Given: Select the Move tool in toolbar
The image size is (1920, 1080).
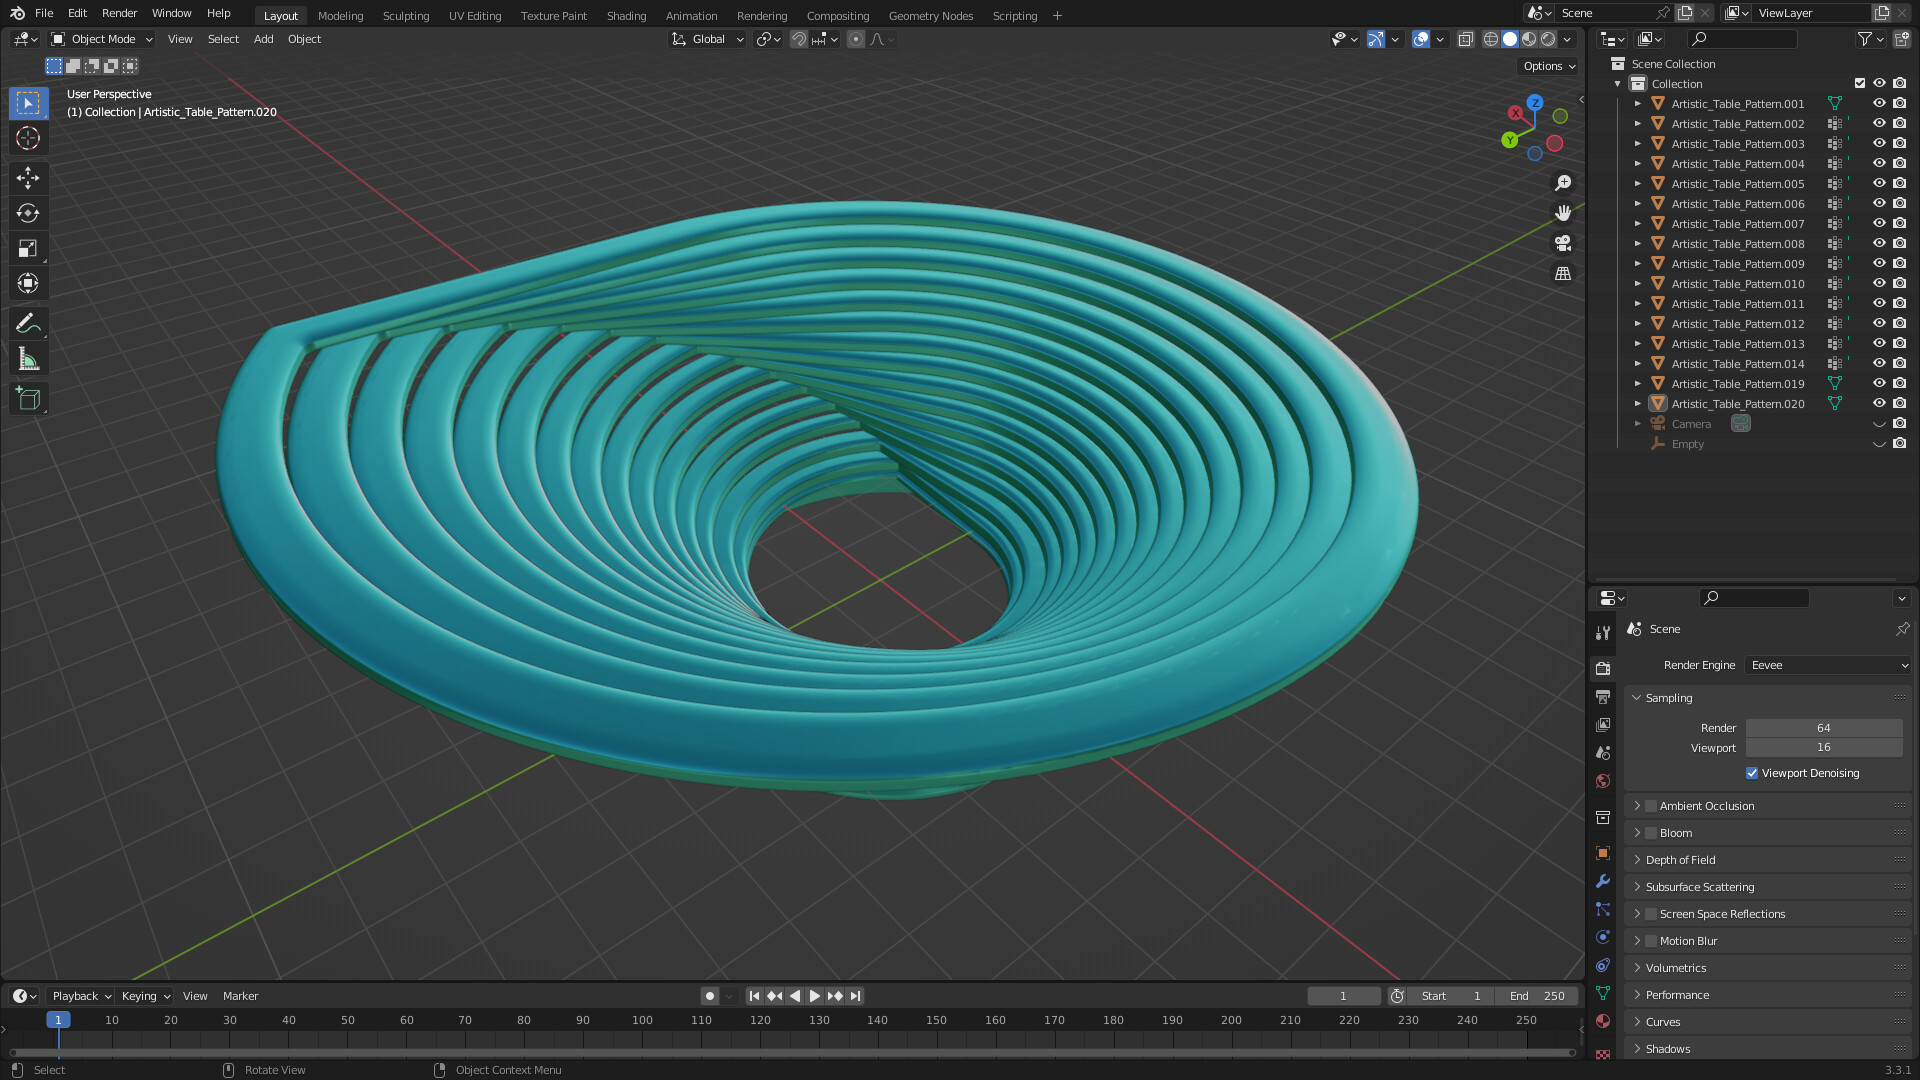Looking at the screenshot, I should point(28,178).
